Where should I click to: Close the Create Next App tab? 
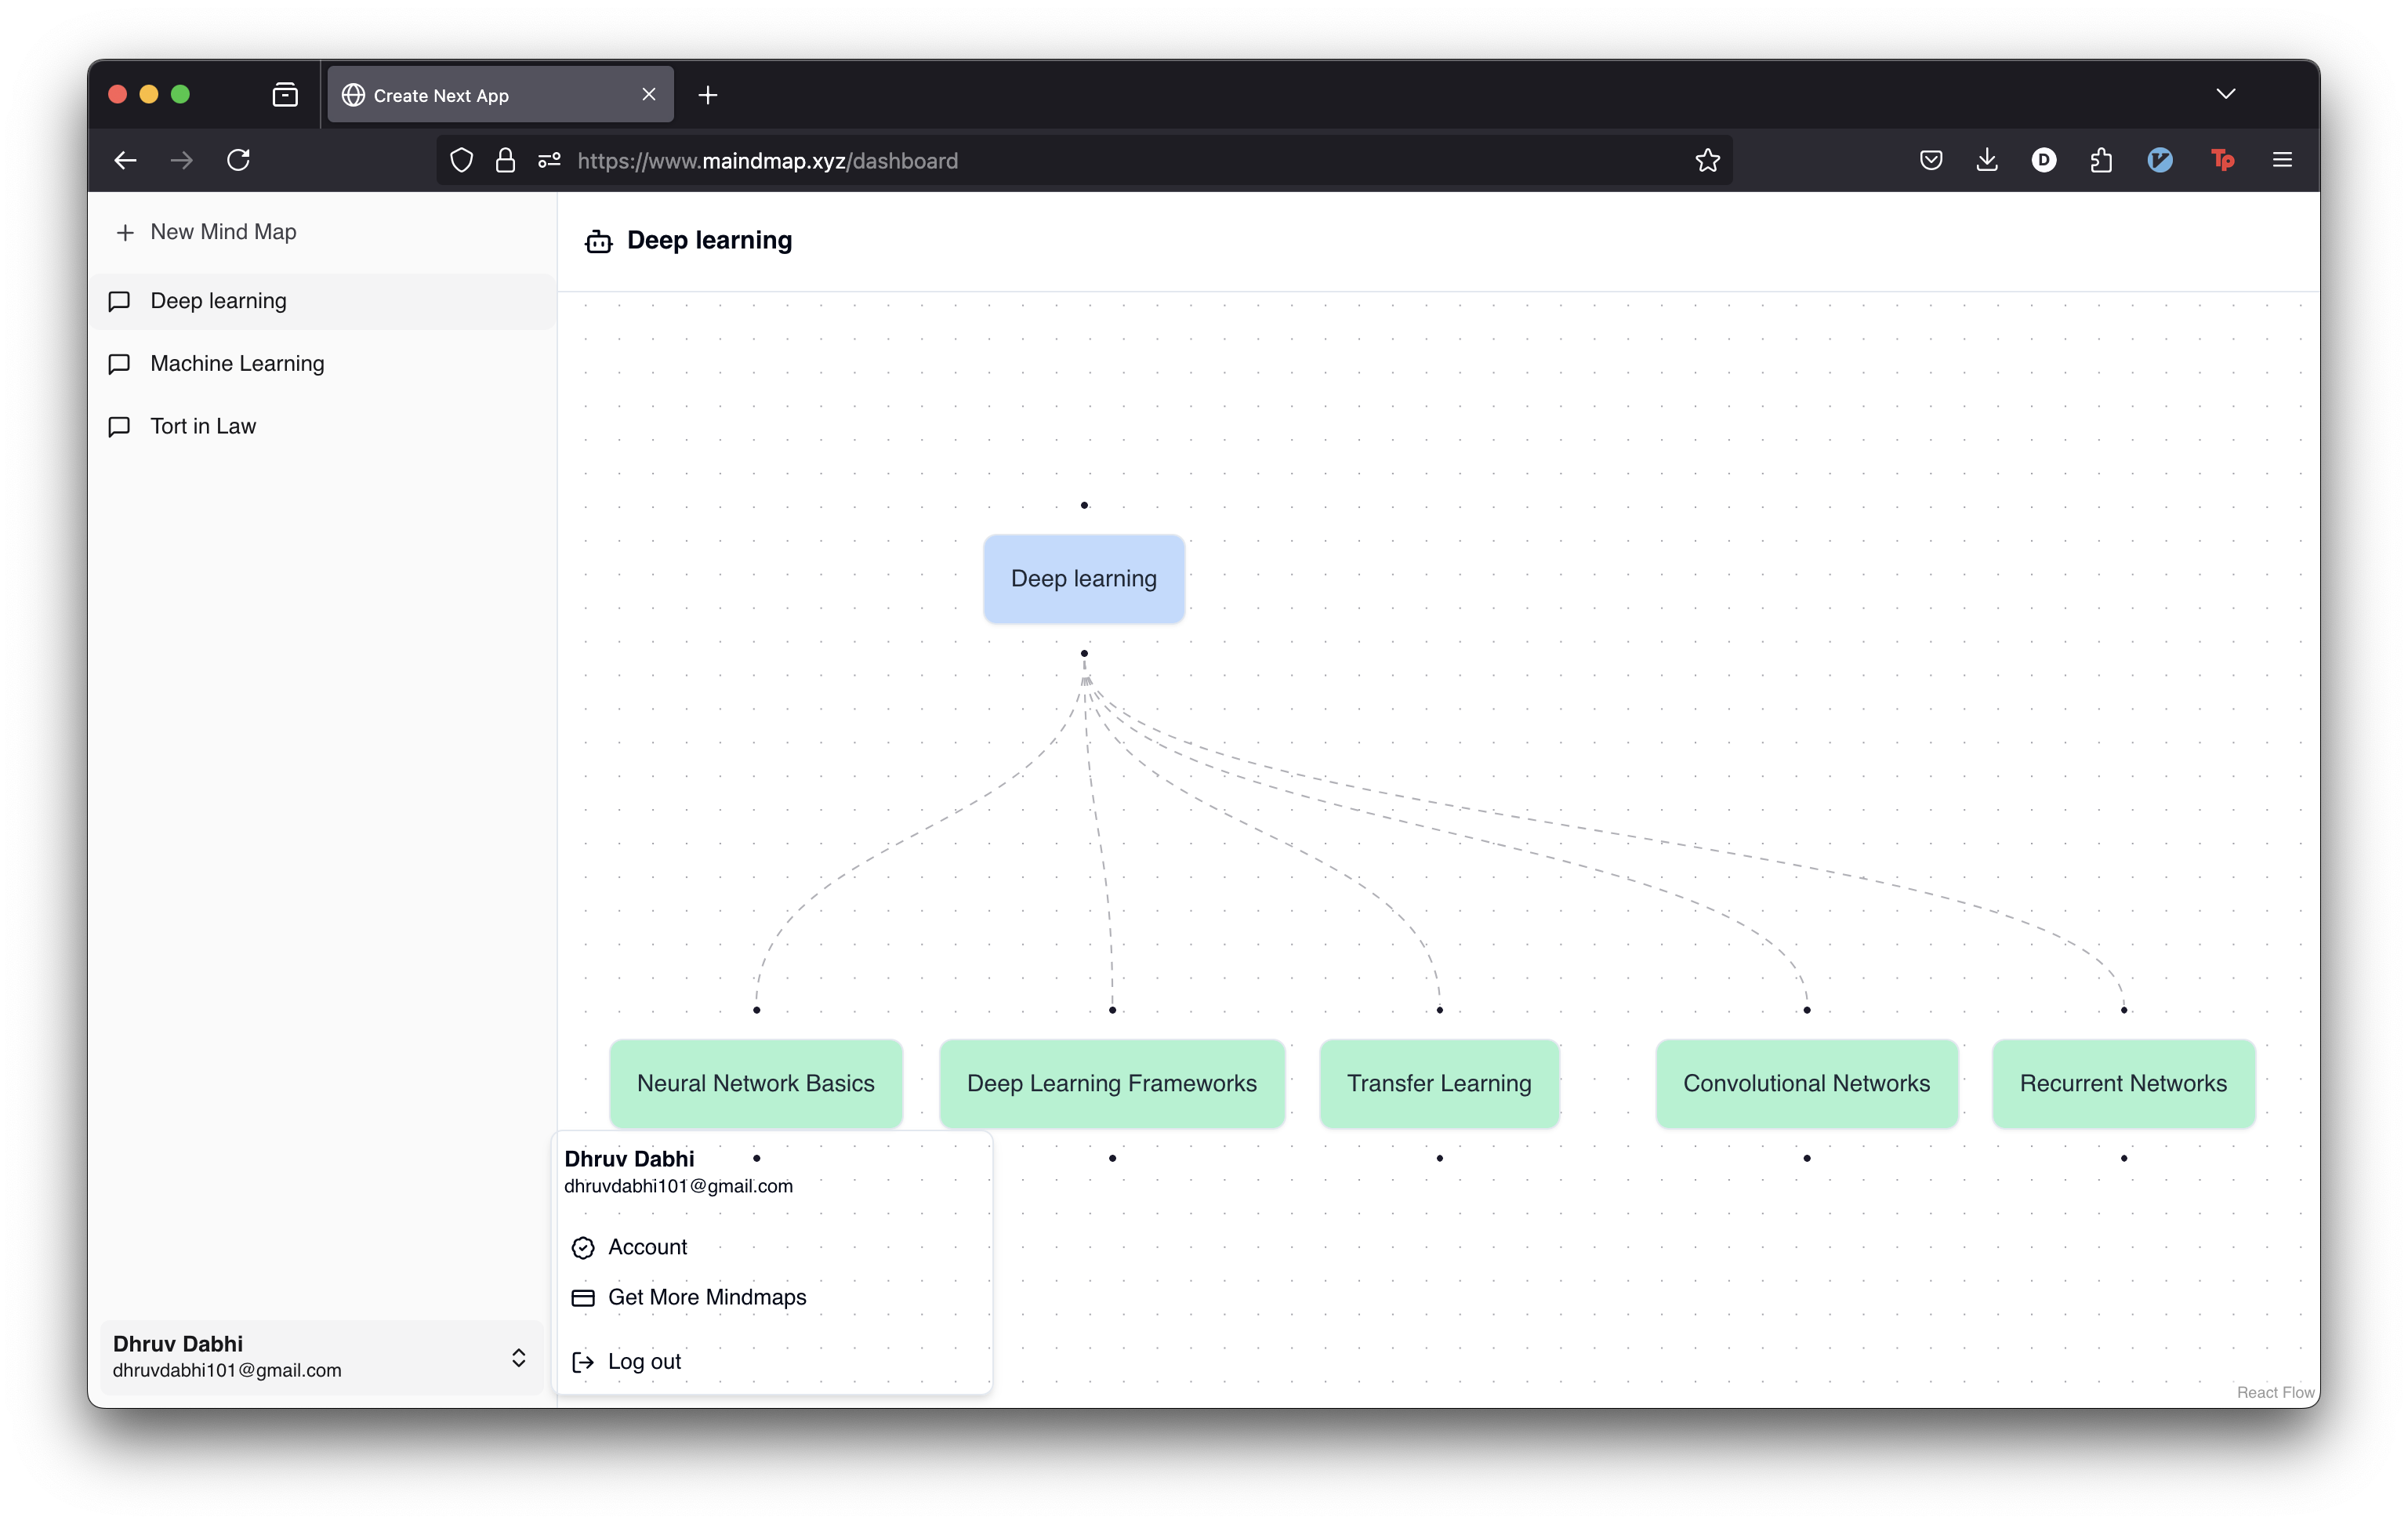click(649, 94)
